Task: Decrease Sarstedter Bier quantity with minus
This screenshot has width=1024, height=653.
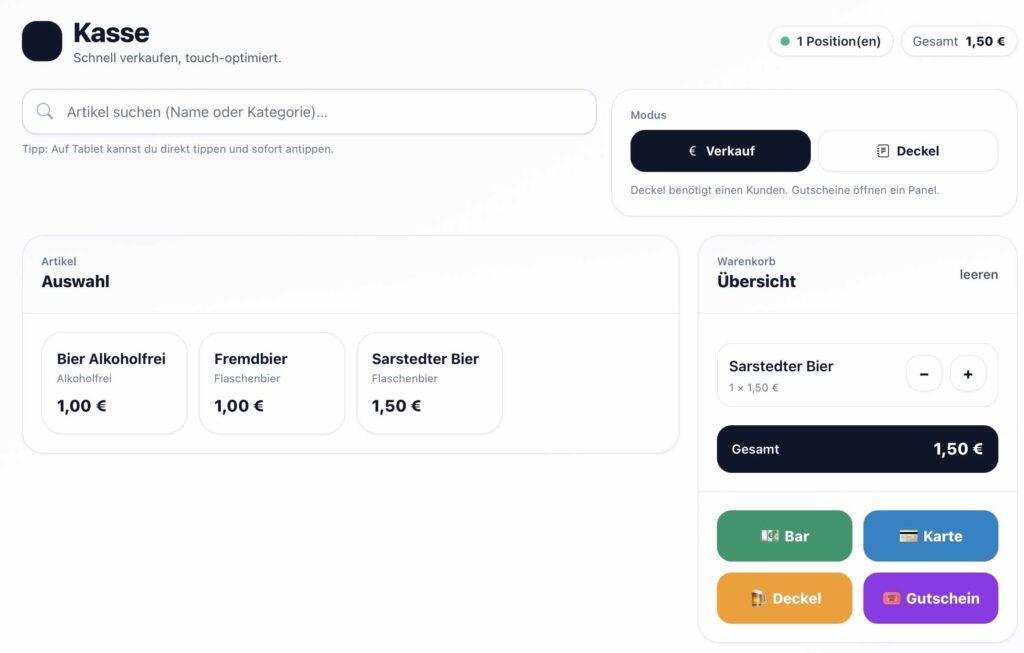Action: (924, 374)
